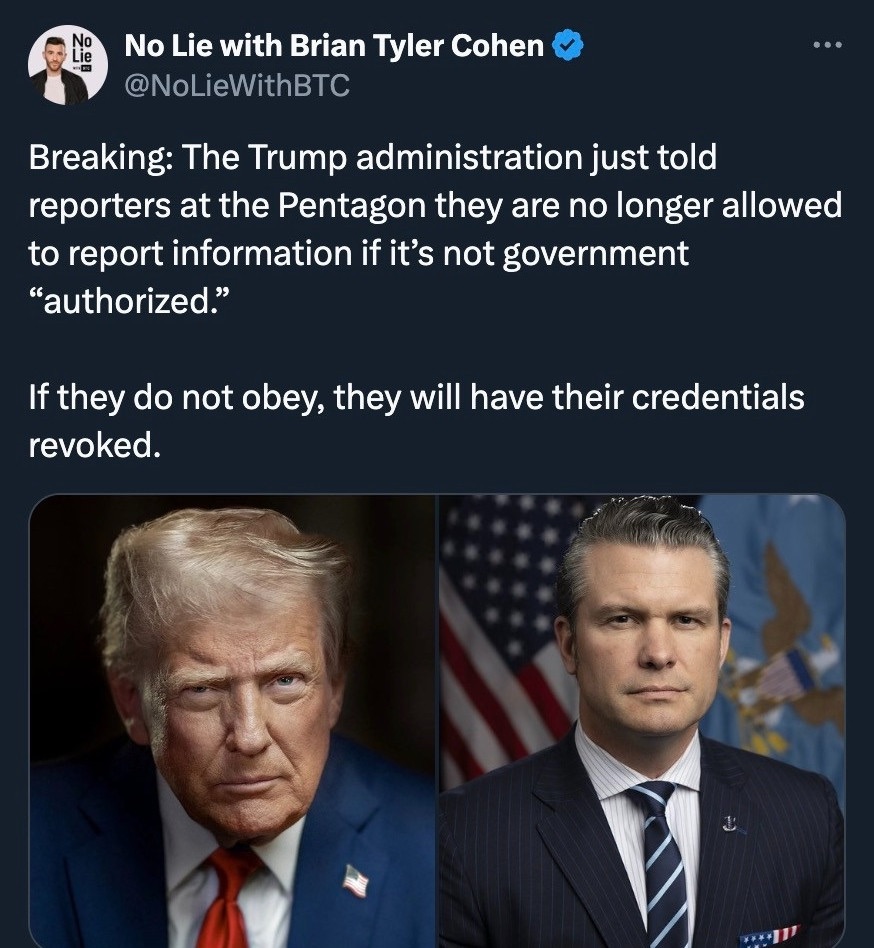
Task: Open the right photo of man in pinstripe suit
Action: click(642, 721)
